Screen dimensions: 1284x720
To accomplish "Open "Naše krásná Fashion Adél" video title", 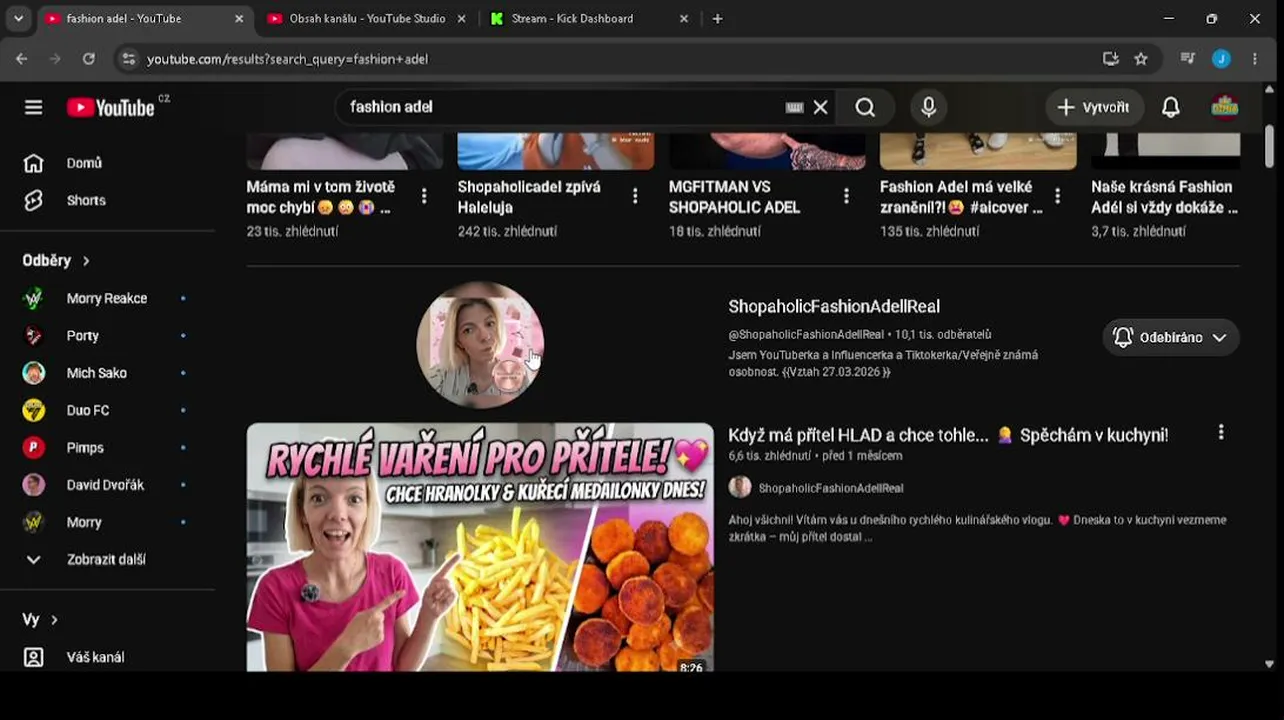I will [1165, 197].
